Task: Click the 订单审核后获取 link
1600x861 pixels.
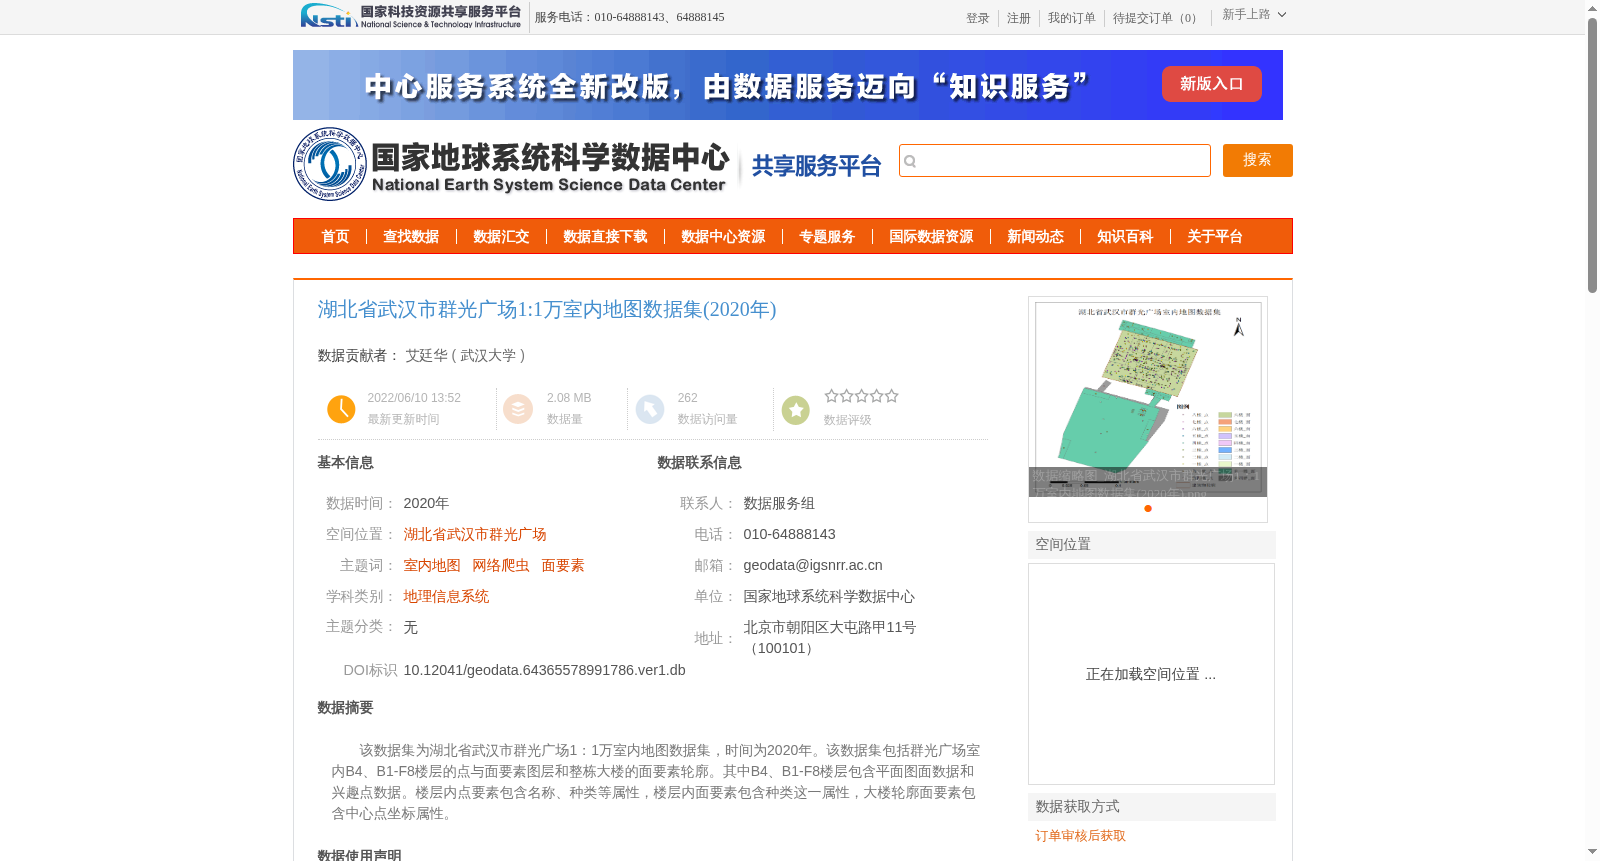Action: 1081,836
